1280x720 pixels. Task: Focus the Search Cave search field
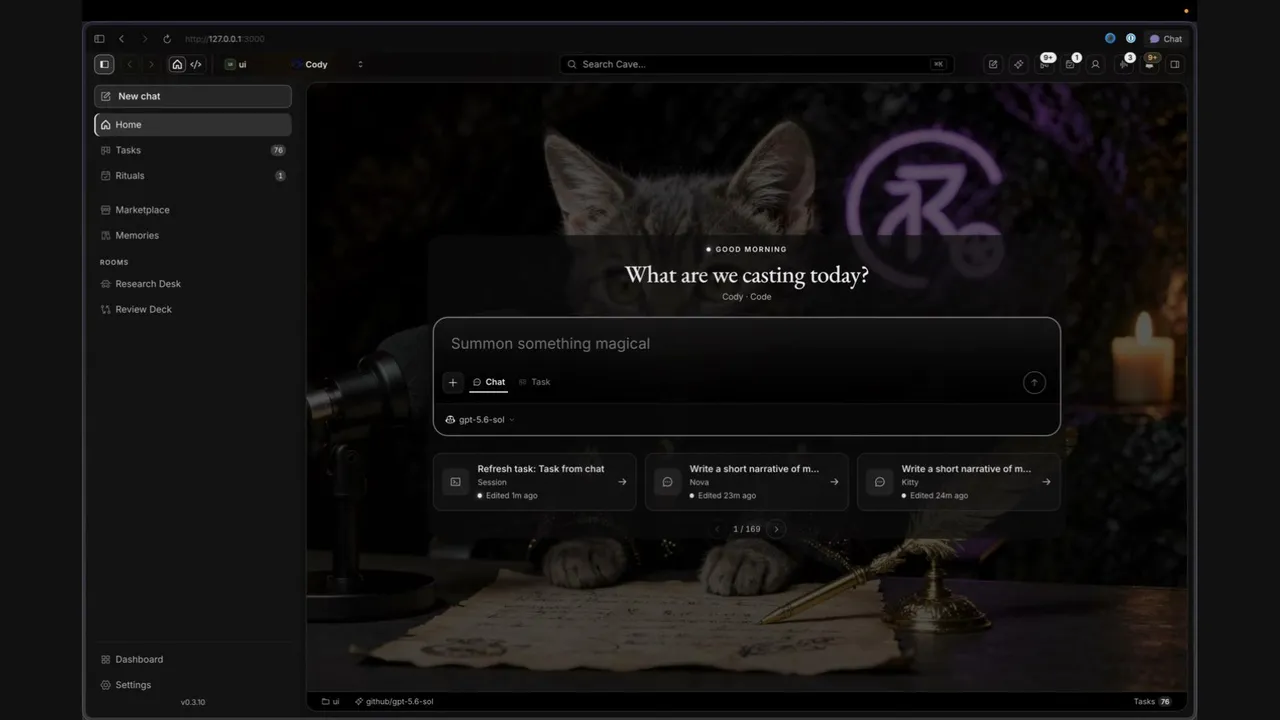pyautogui.click(x=755, y=64)
